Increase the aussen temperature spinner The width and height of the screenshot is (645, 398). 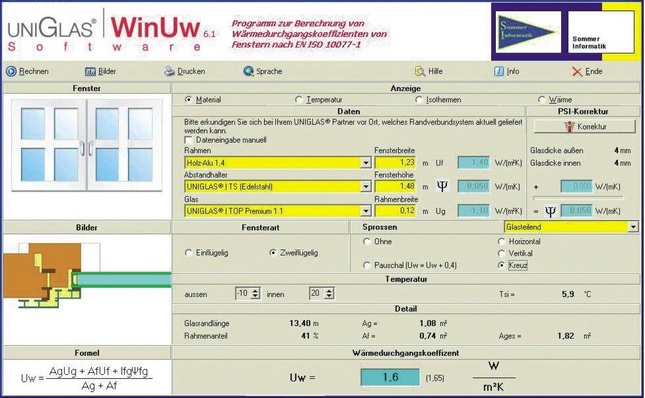pos(255,291)
